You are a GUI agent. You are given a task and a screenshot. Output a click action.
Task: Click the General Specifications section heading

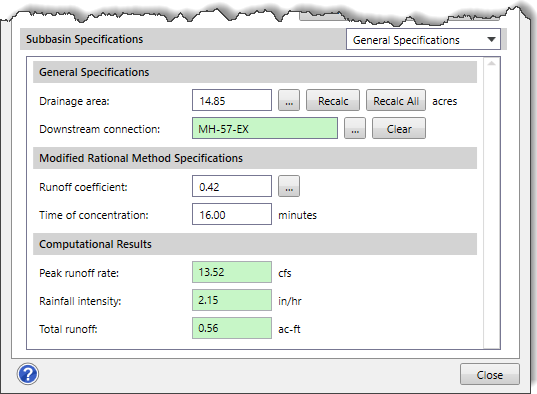click(94, 72)
